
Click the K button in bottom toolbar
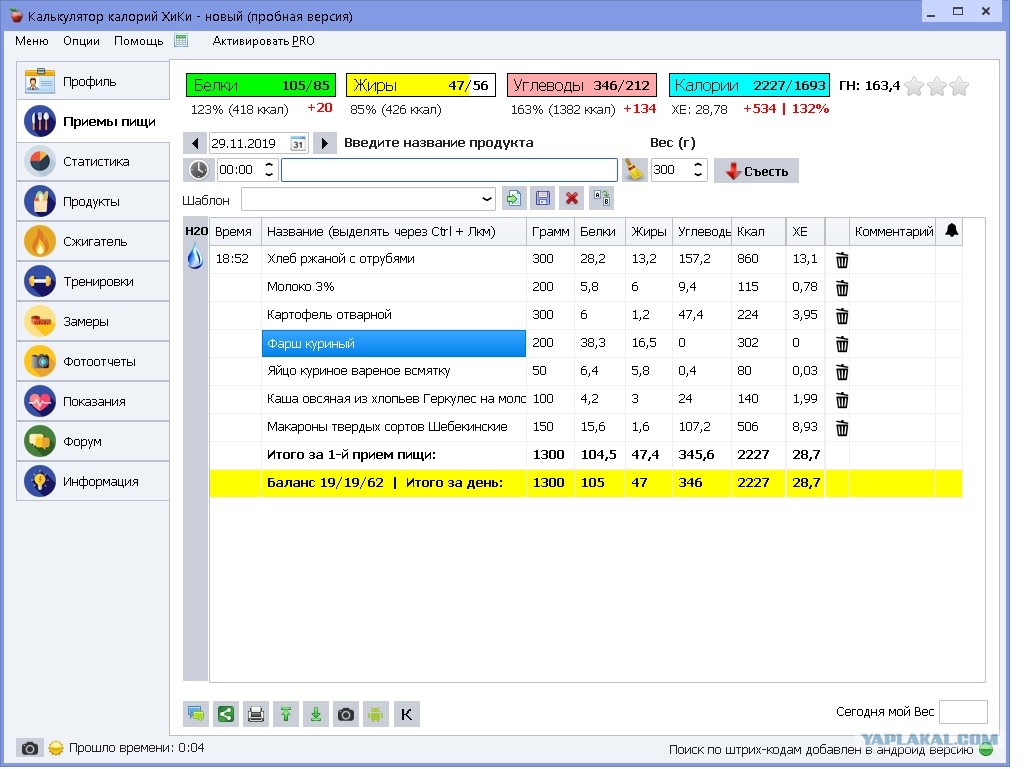pyautogui.click(x=406, y=714)
